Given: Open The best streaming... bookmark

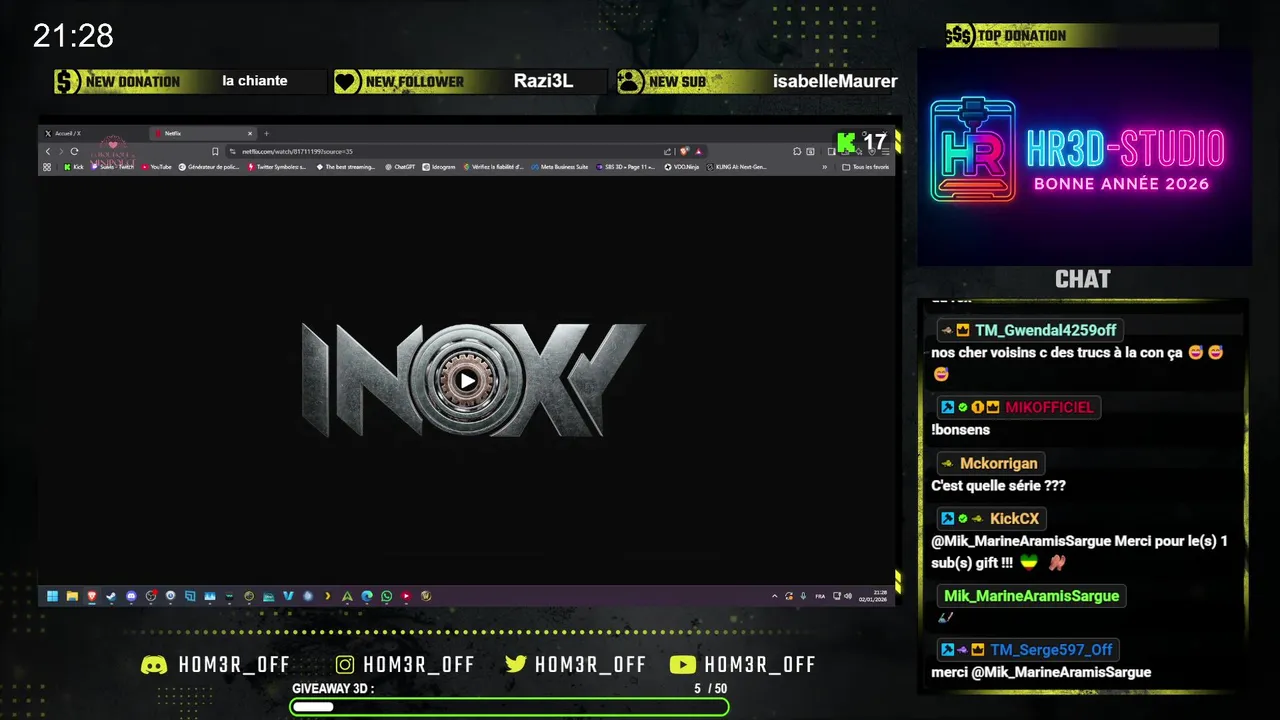Looking at the screenshot, I should (x=345, y=167).
